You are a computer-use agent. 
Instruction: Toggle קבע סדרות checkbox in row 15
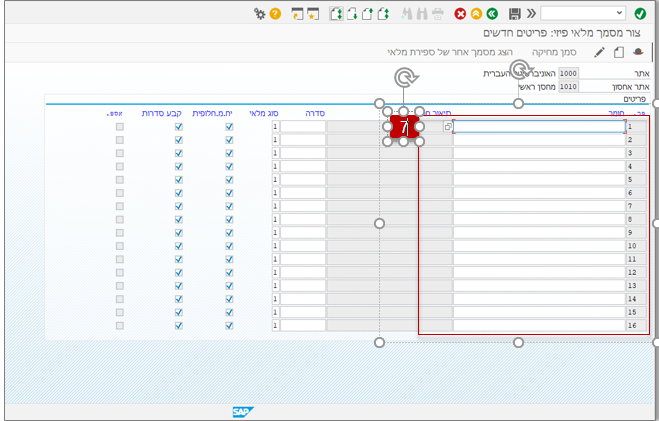click(179, 312)
